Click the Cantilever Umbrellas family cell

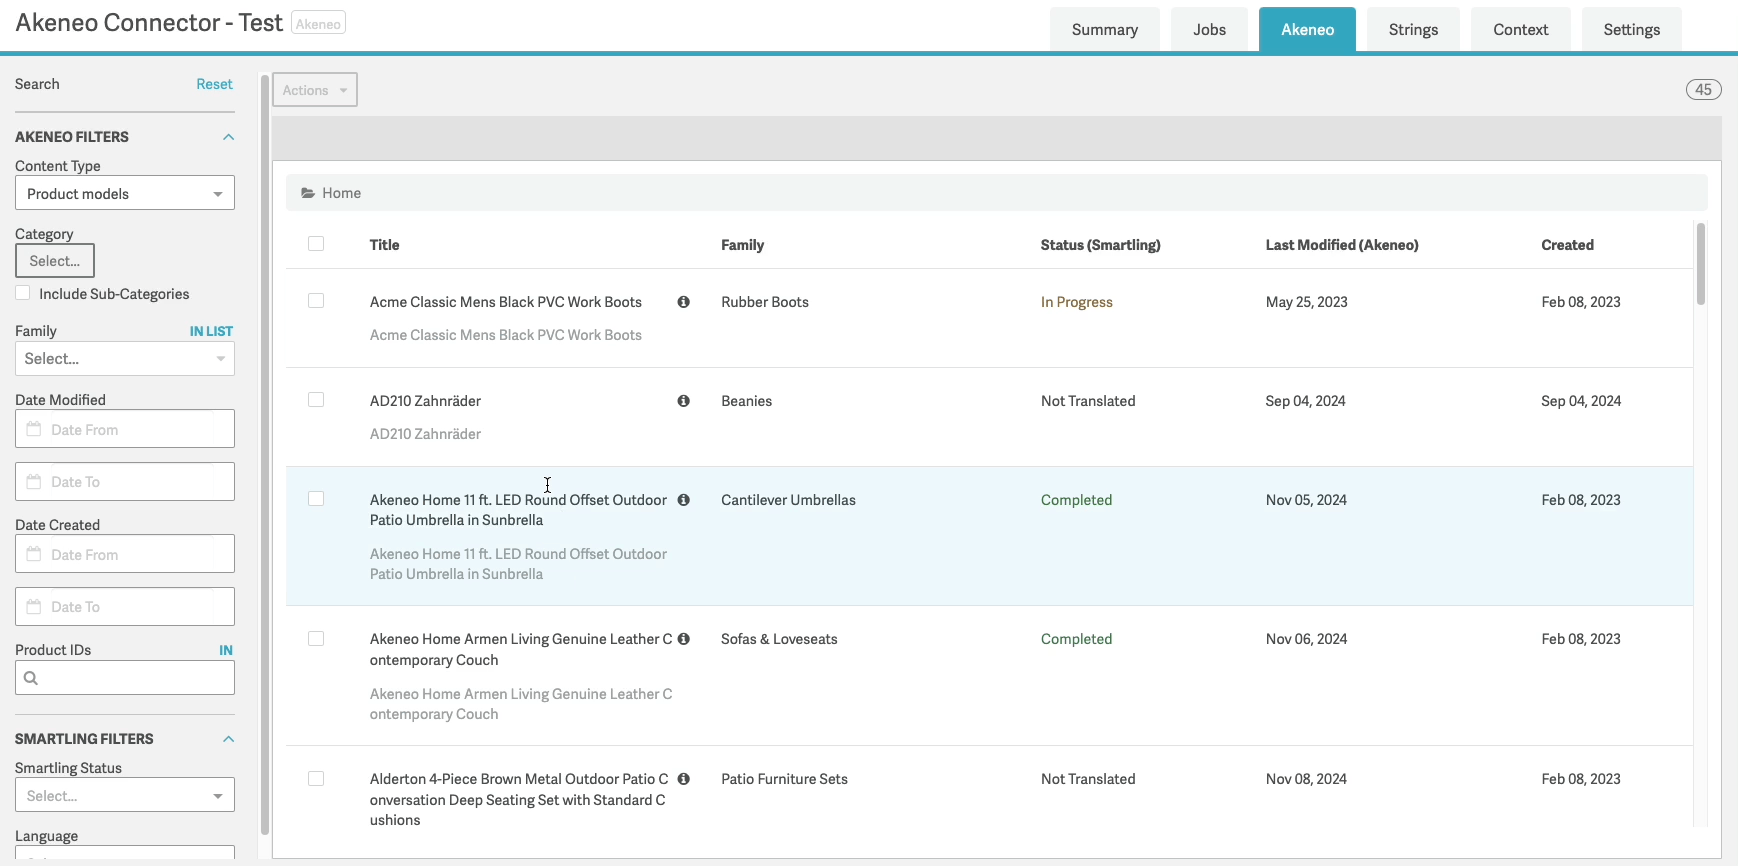(788, 500)
